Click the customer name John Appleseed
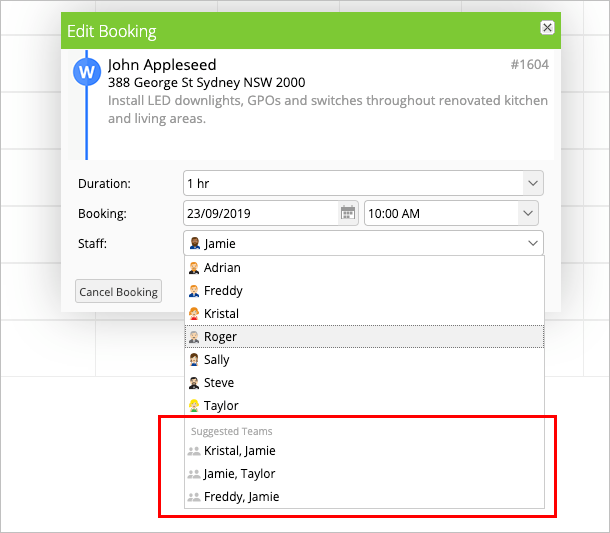The image size is (610, 533). click(162, 65)
